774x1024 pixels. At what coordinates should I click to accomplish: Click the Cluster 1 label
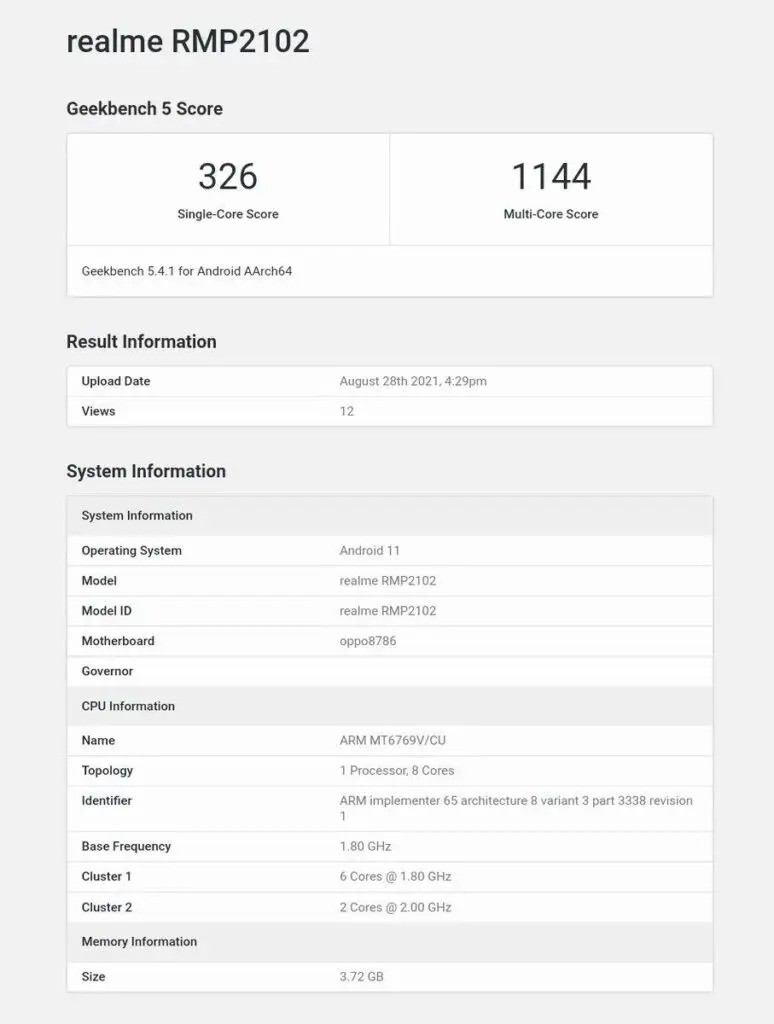coord(106,876)
